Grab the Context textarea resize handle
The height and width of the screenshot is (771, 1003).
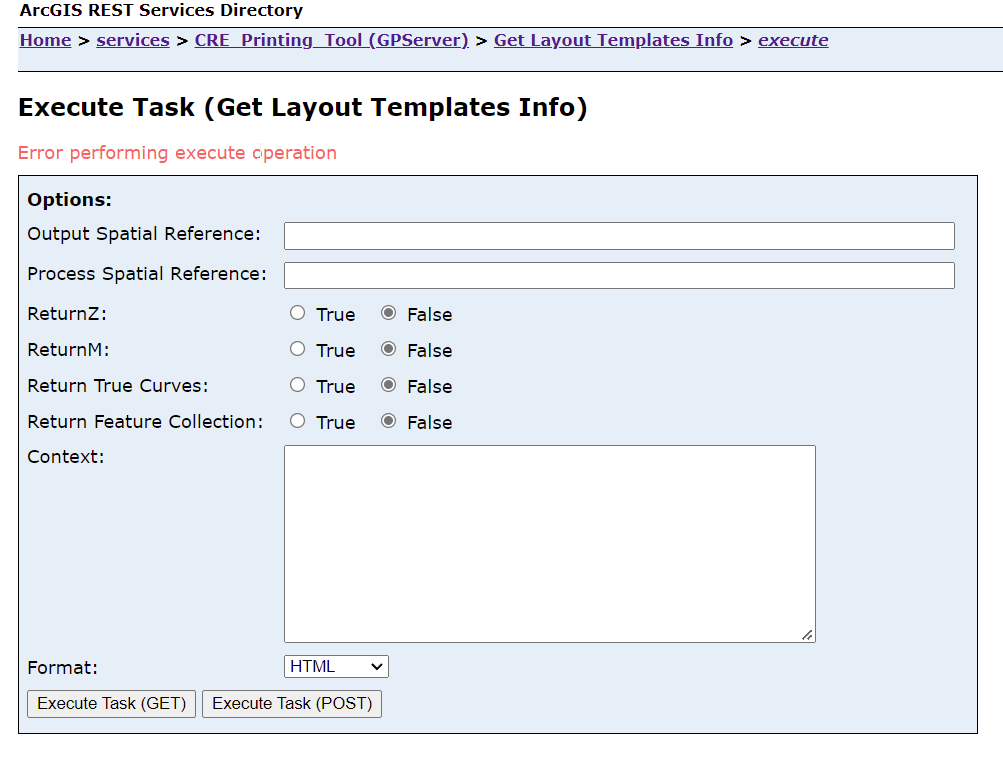(x=807, y=634)
